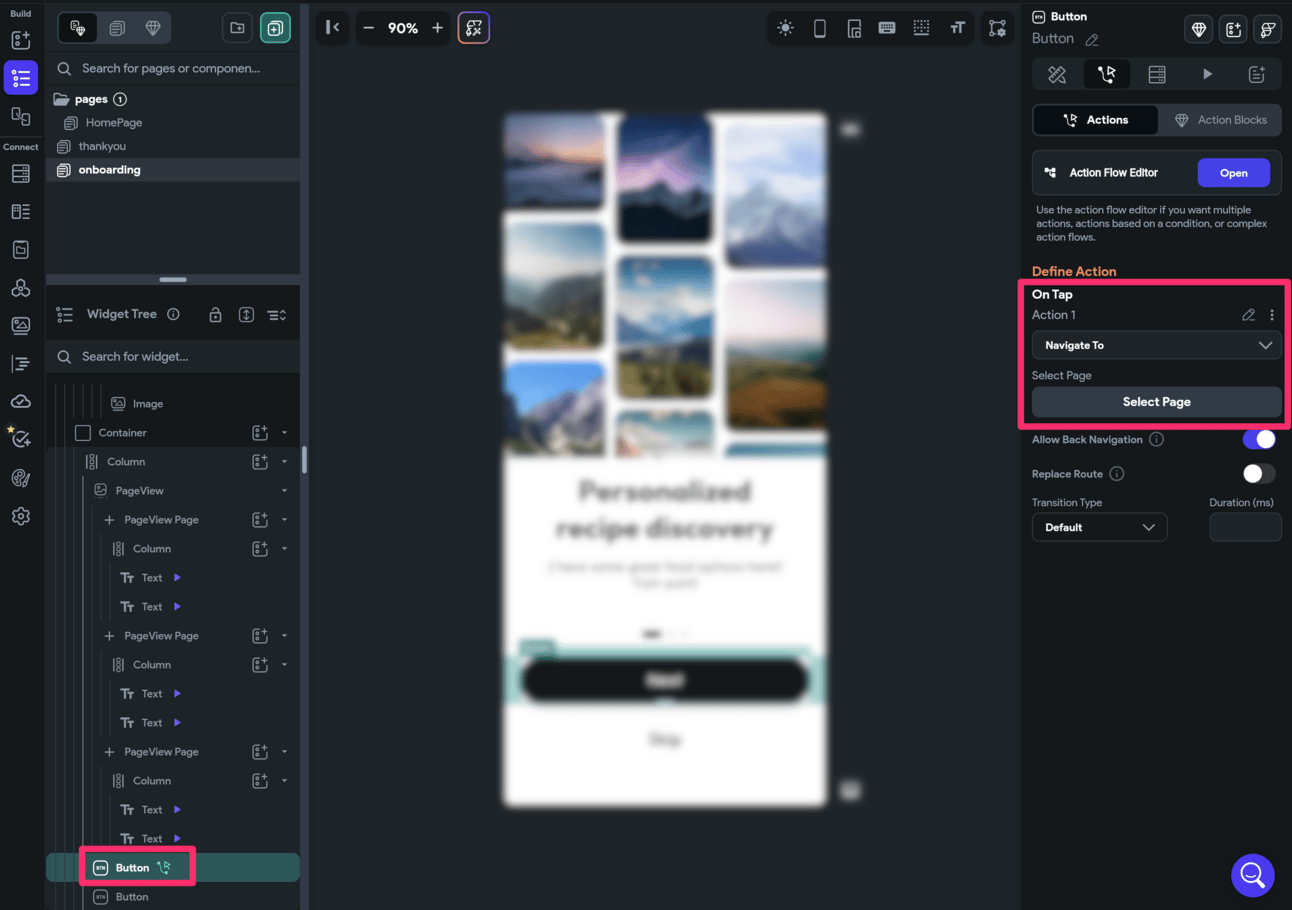This screenshot has height=910, width=1292.
Task: Open Action 1 three-dot menu
Action: (x=1272, y=315)
